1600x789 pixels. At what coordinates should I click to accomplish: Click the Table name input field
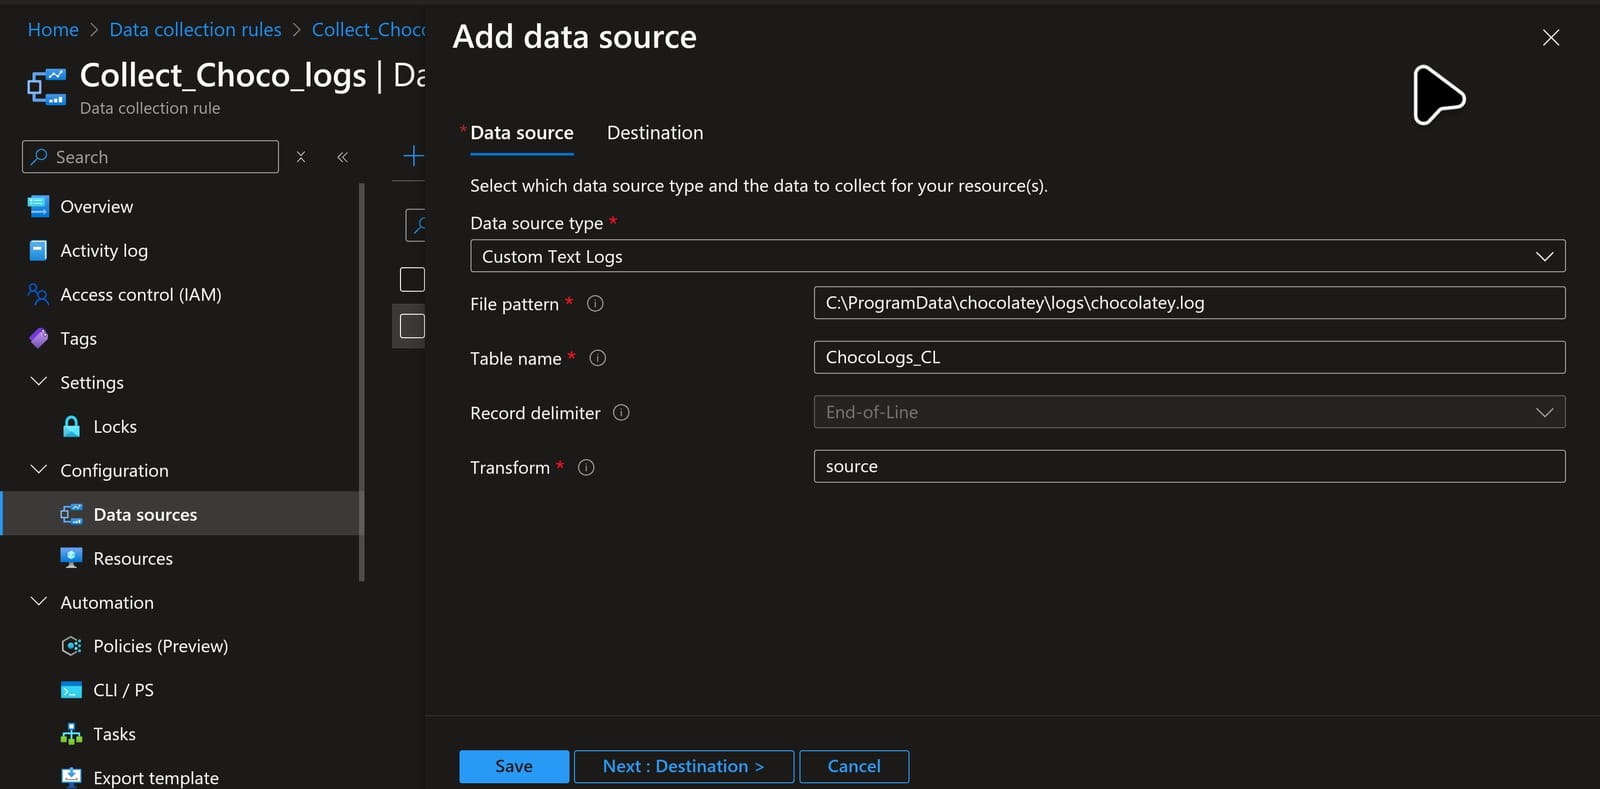coord(1190,357)
